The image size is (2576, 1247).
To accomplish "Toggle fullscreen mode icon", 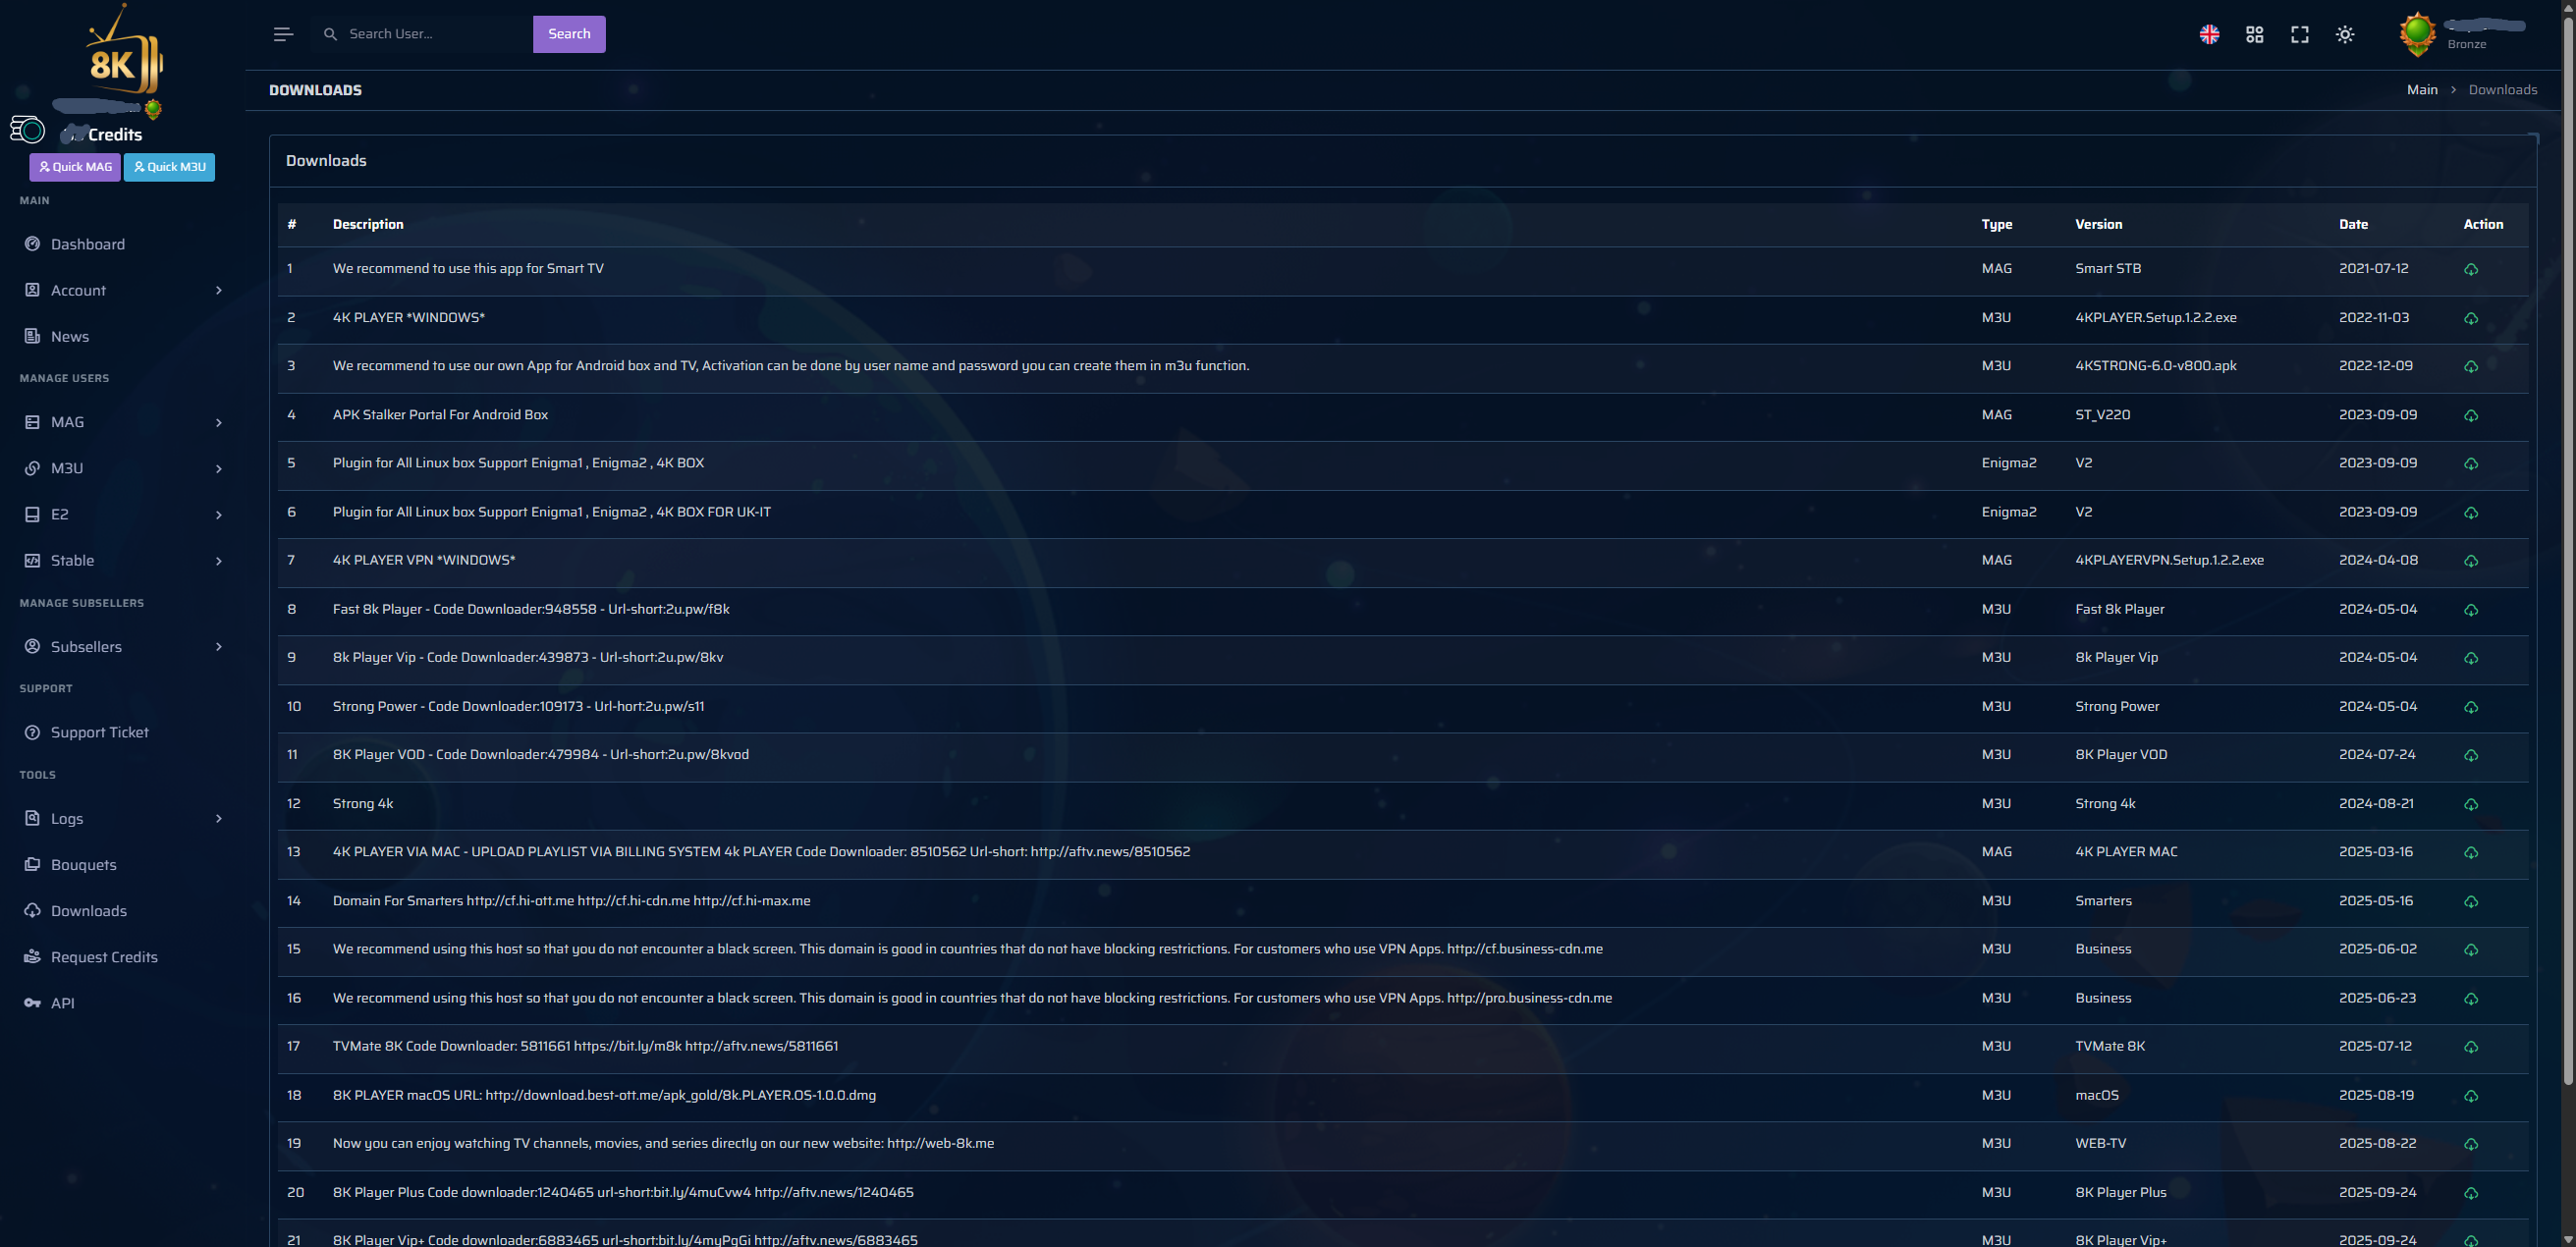I will pos(2299,35).
